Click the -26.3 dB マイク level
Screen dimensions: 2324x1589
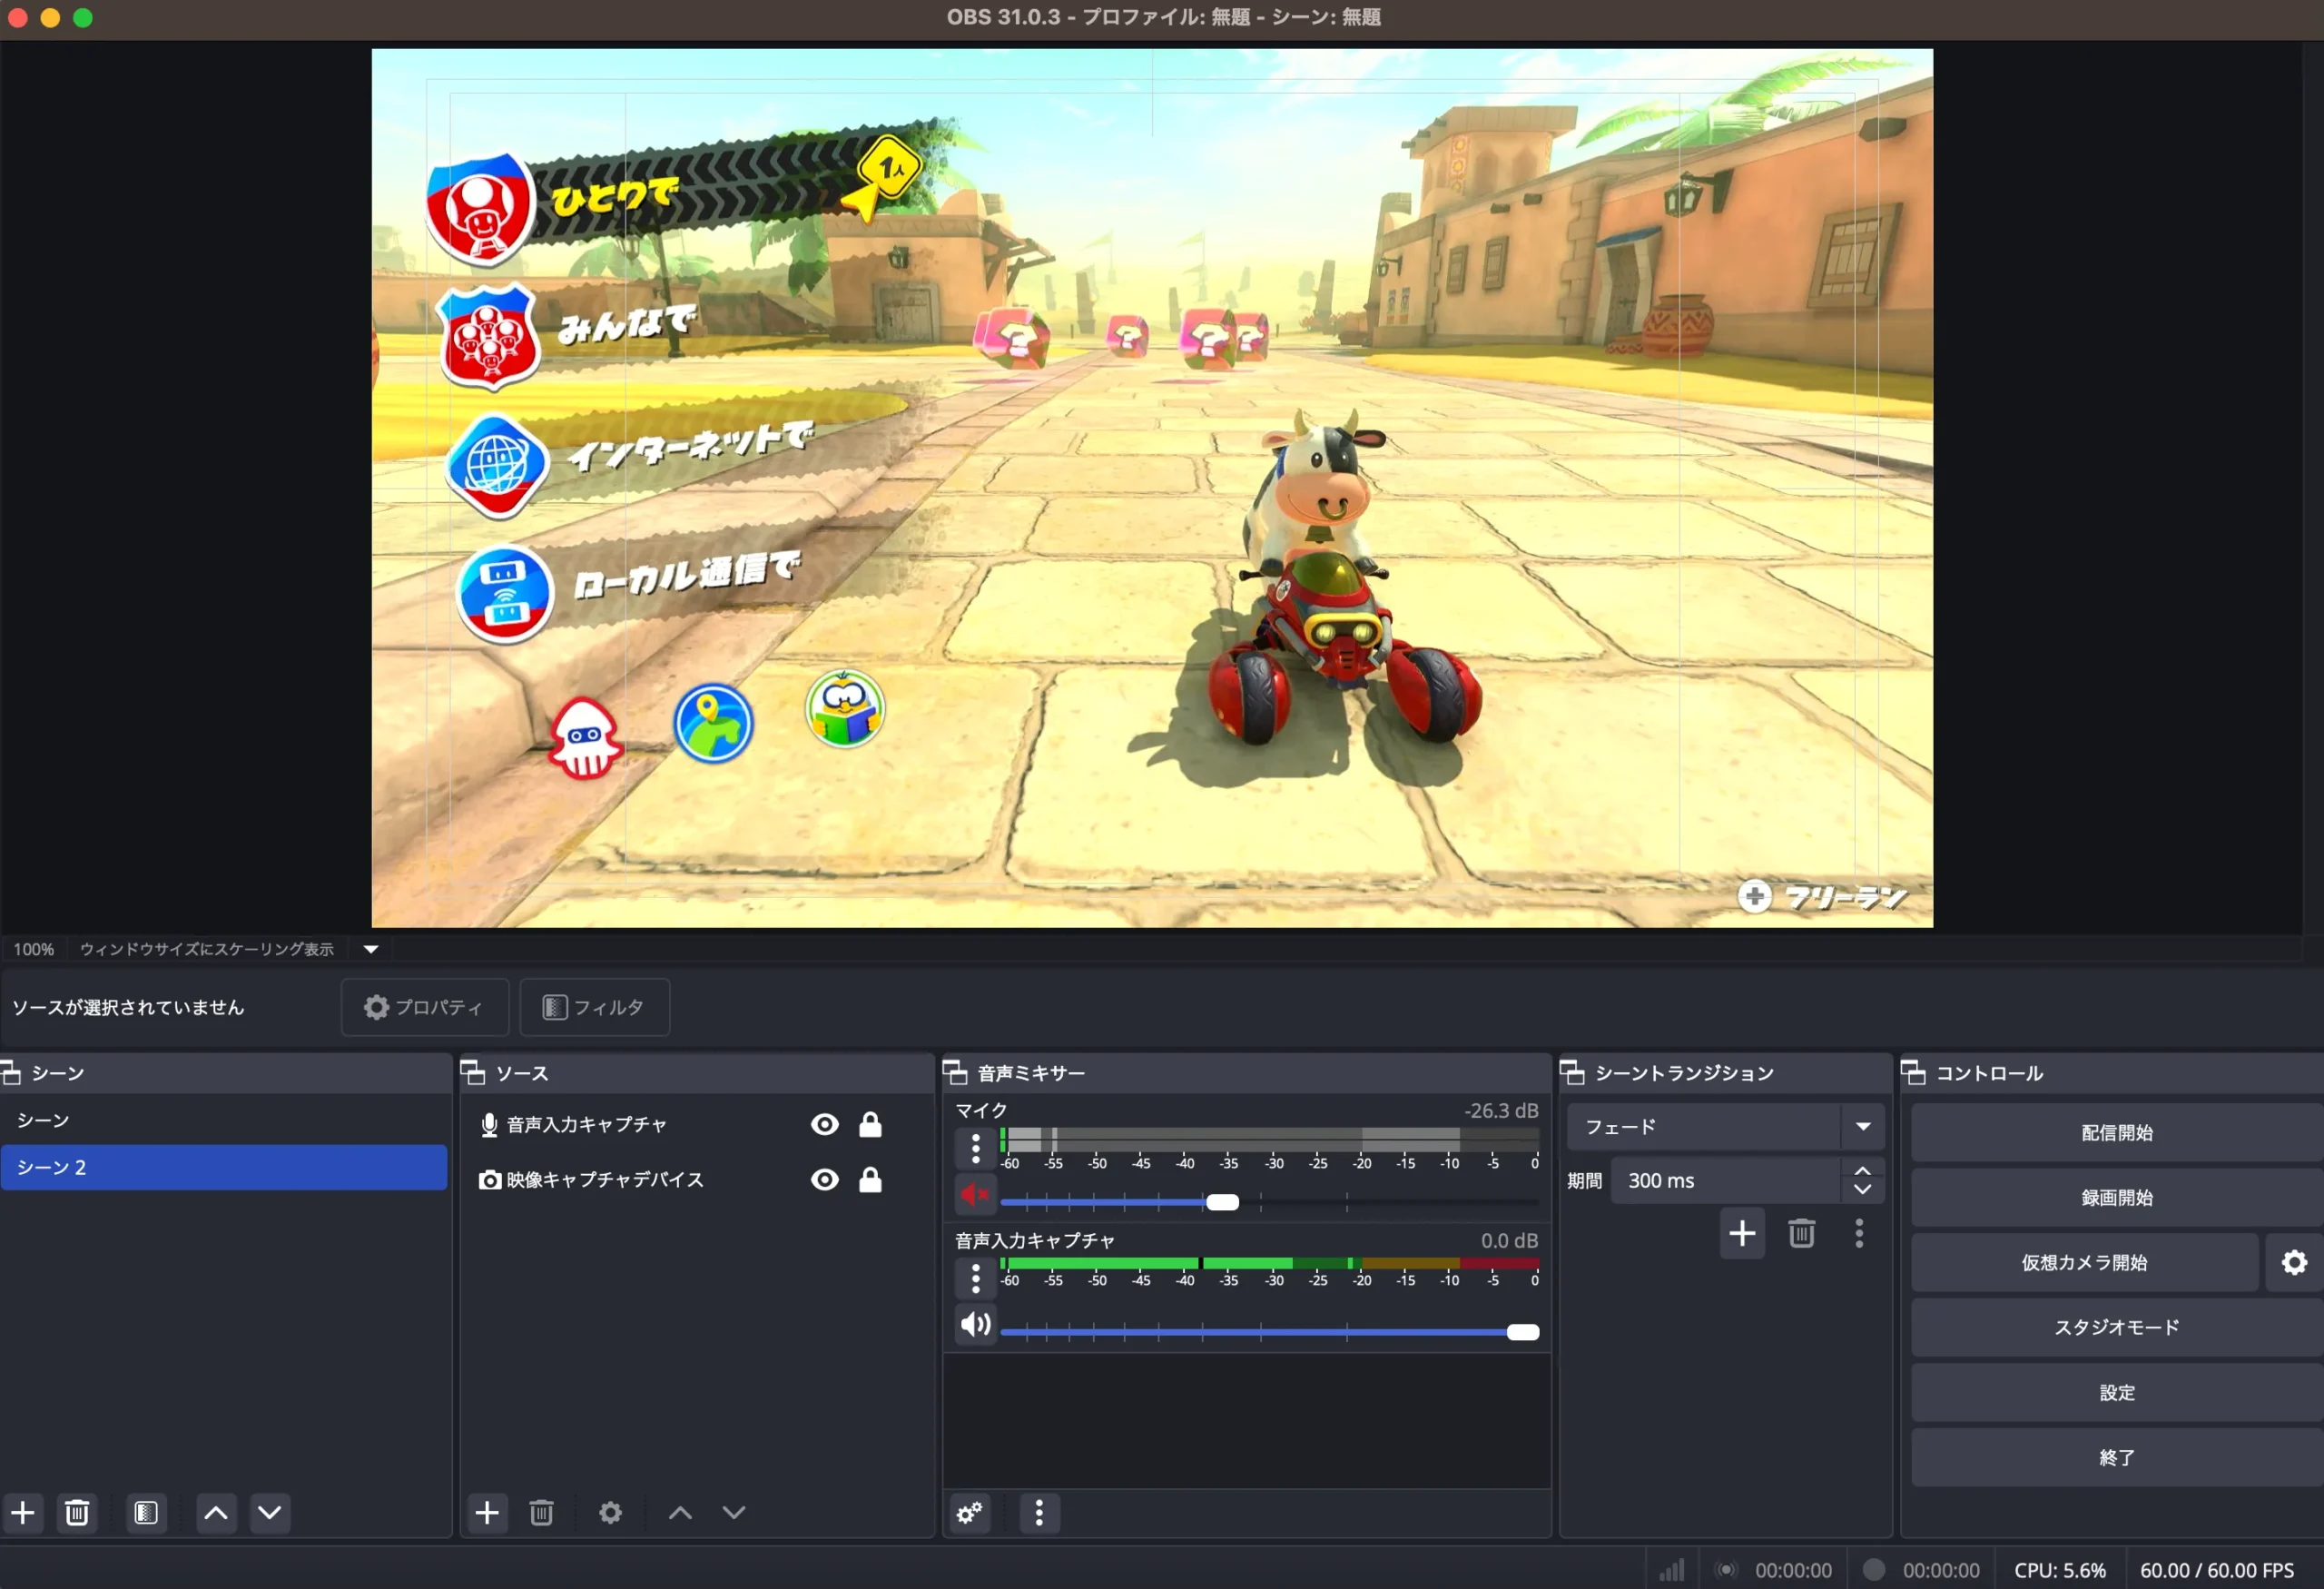[x=1501, y=1110]
